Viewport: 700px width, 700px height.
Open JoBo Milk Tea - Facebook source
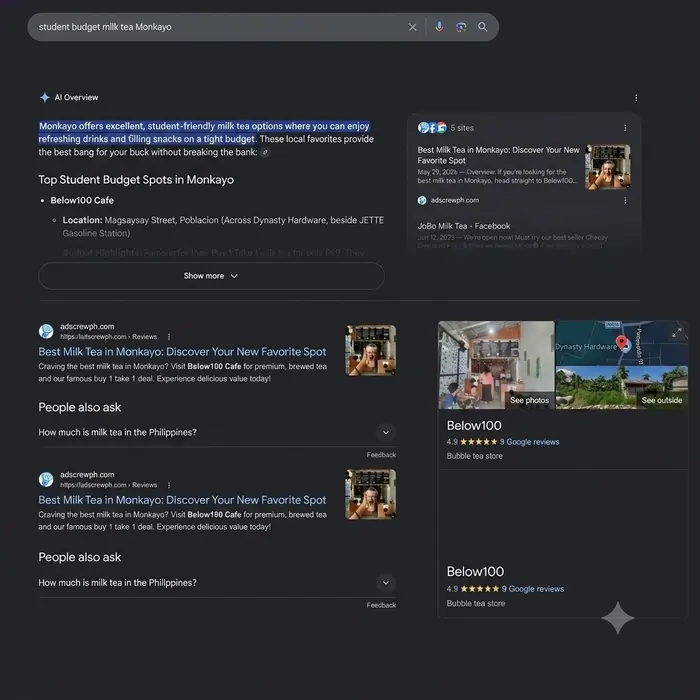coord(464,226)
